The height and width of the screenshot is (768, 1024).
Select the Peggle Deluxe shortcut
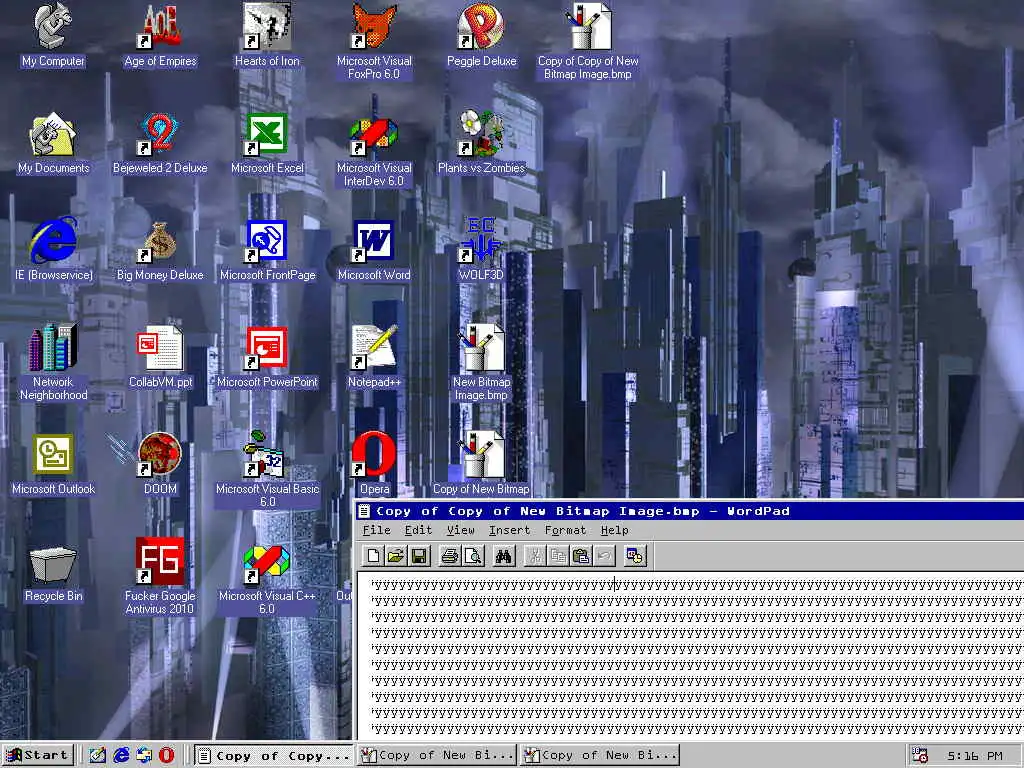pos(481,35)
